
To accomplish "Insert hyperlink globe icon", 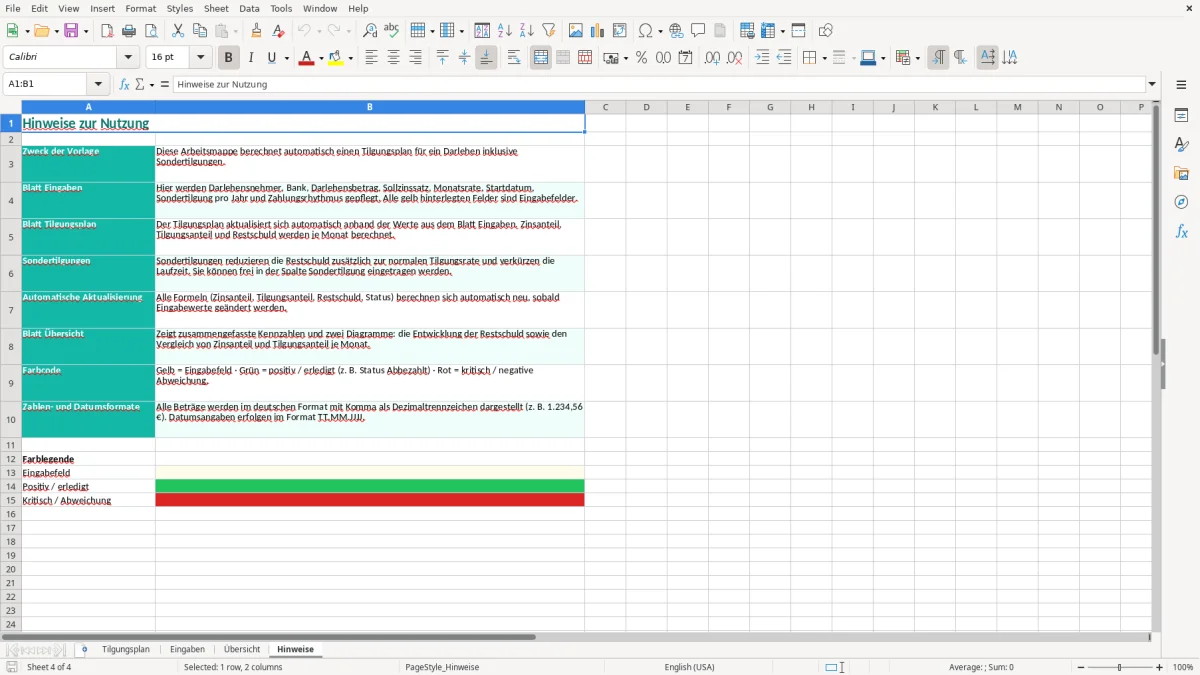I will [676, 31].
